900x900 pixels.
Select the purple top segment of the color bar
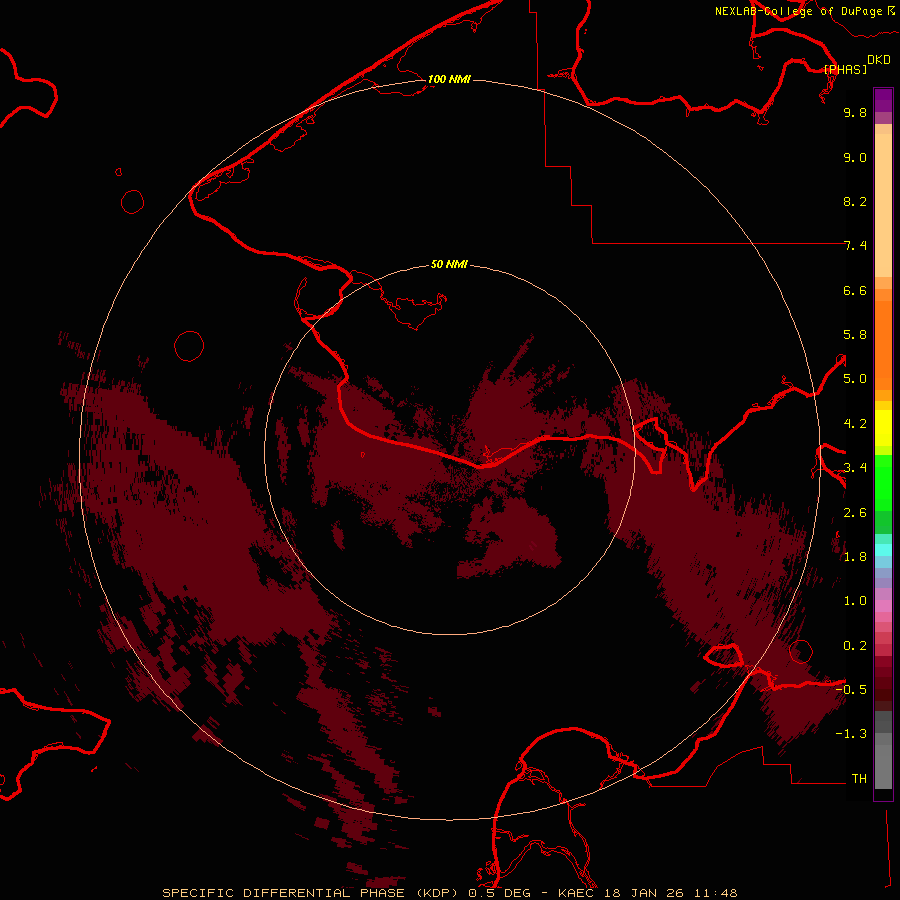pyautogui.click(x=883, y=100)
